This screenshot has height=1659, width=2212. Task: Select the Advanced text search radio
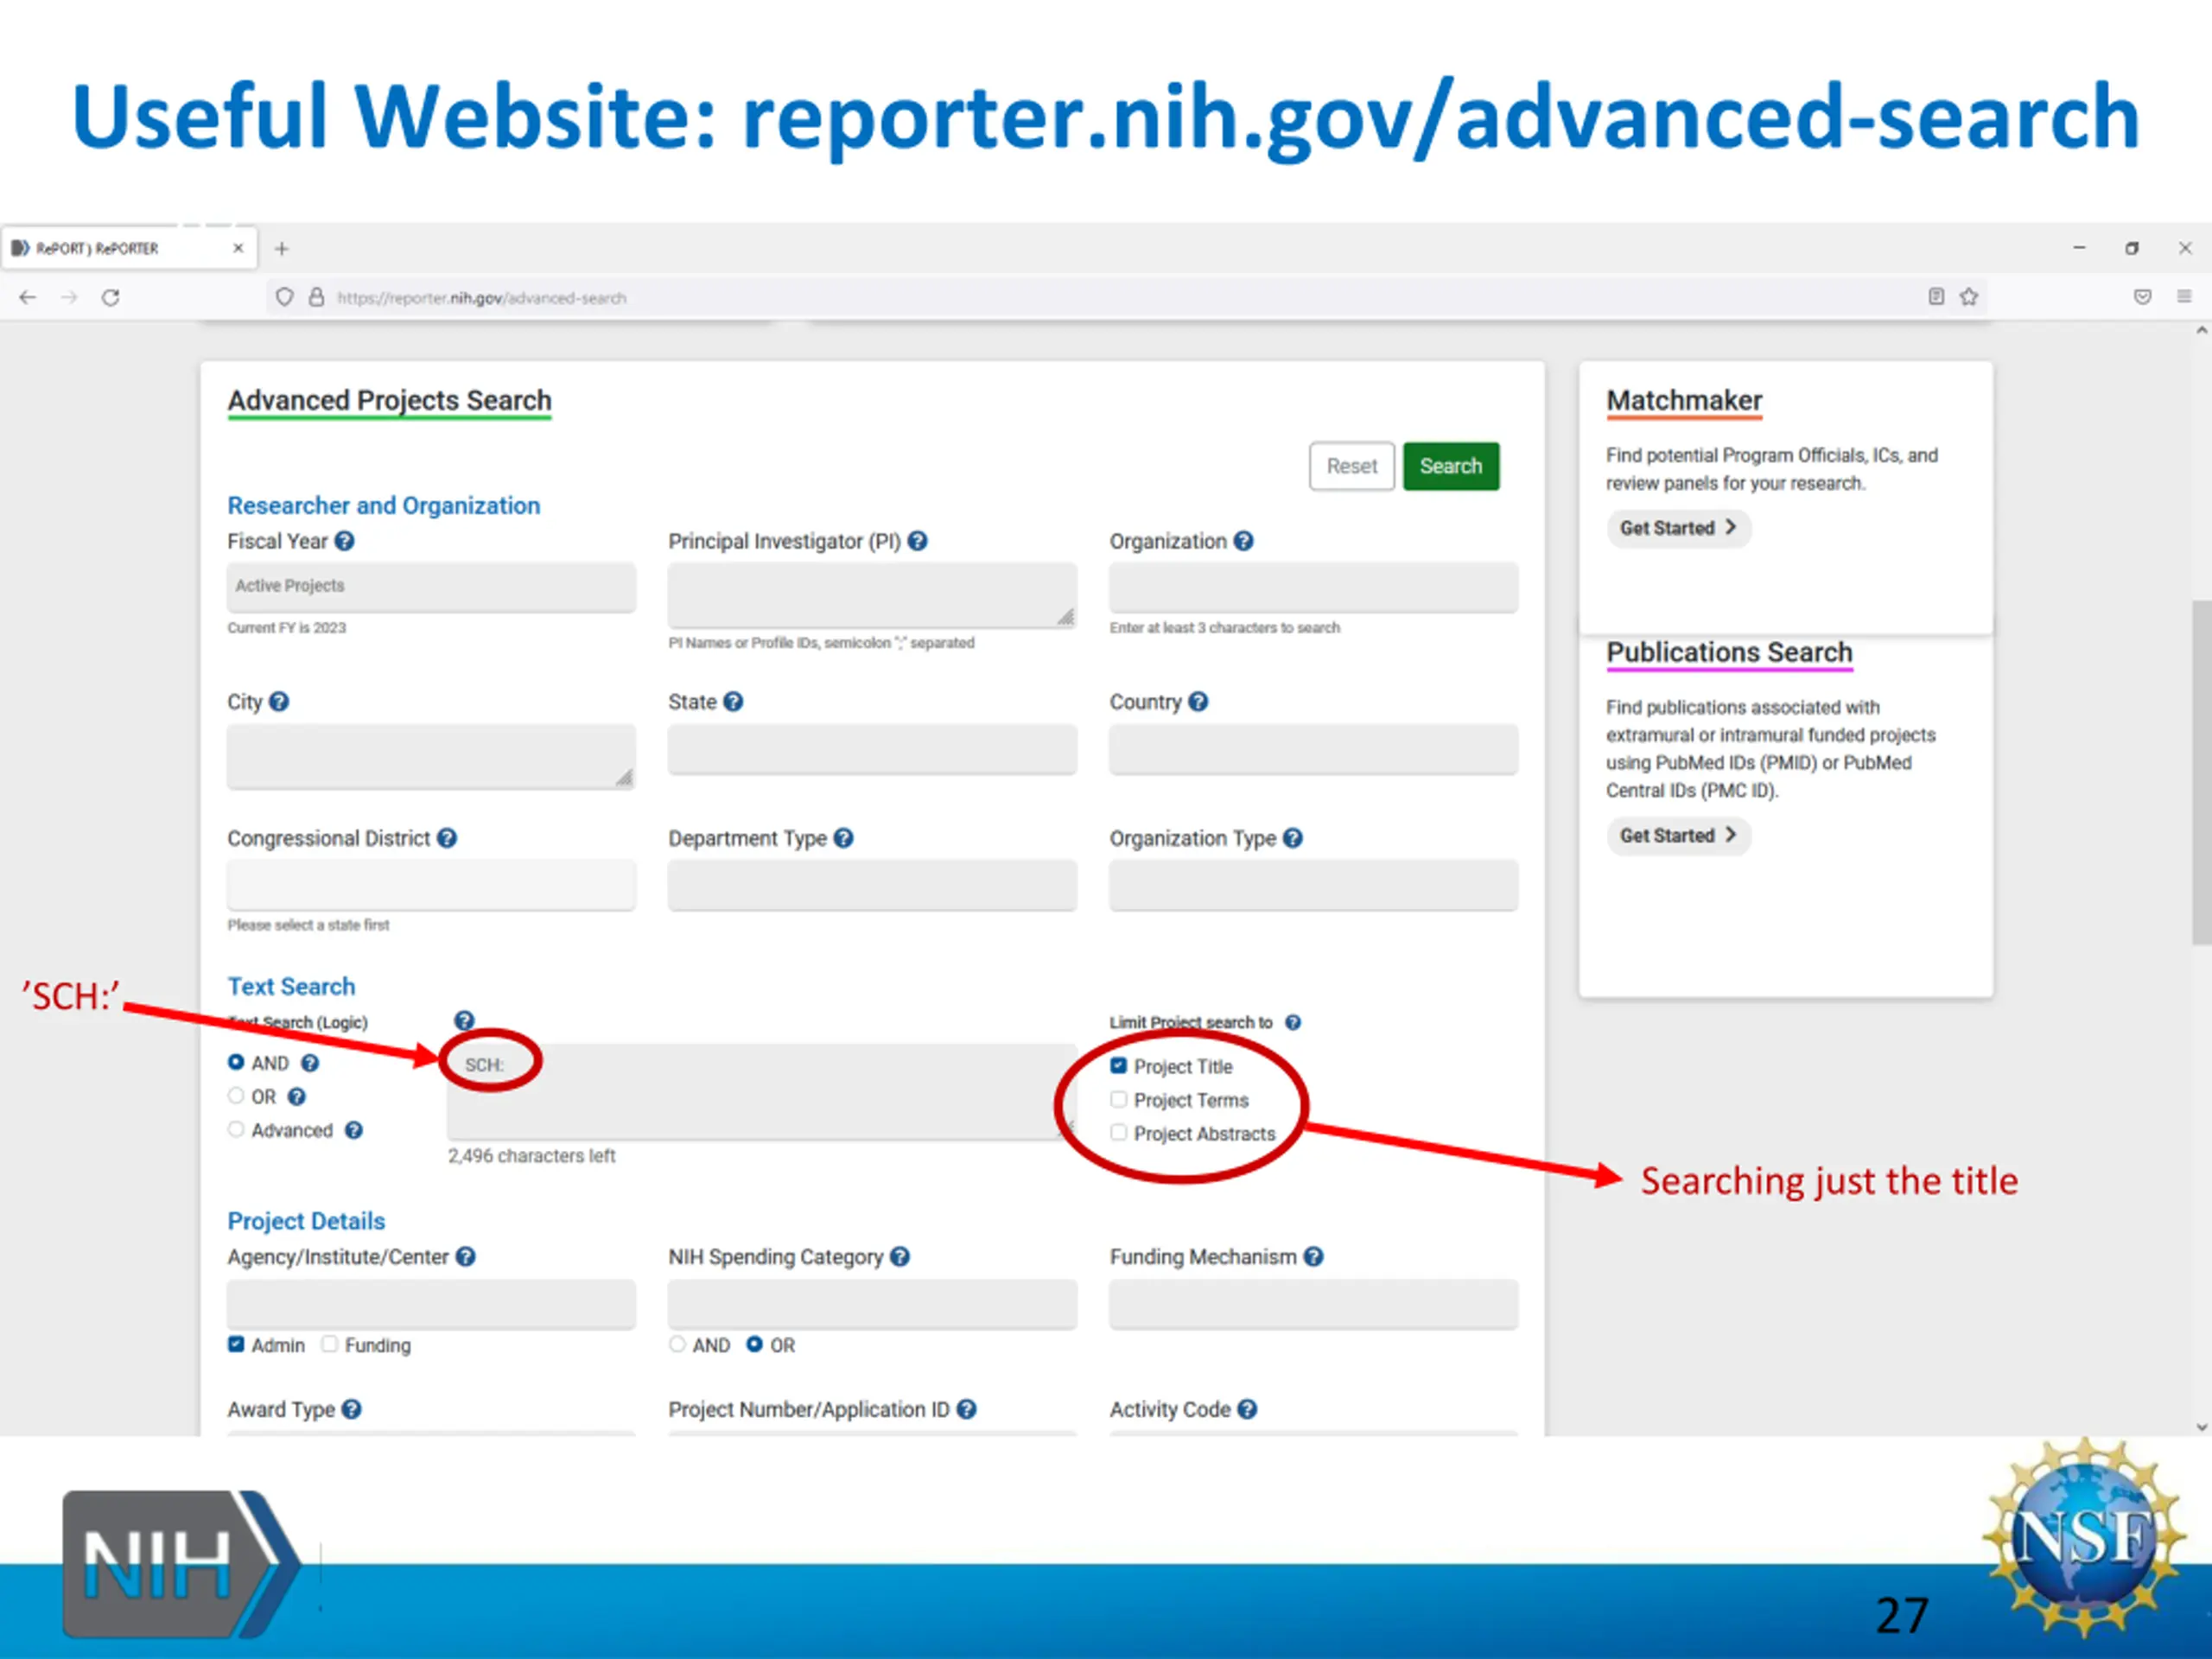(236, 1129)
